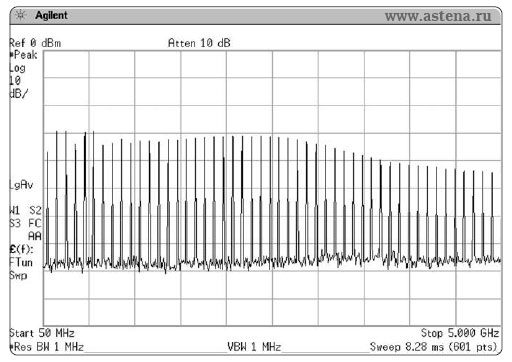Click the Swp annotation label

(x=18, y=276)
